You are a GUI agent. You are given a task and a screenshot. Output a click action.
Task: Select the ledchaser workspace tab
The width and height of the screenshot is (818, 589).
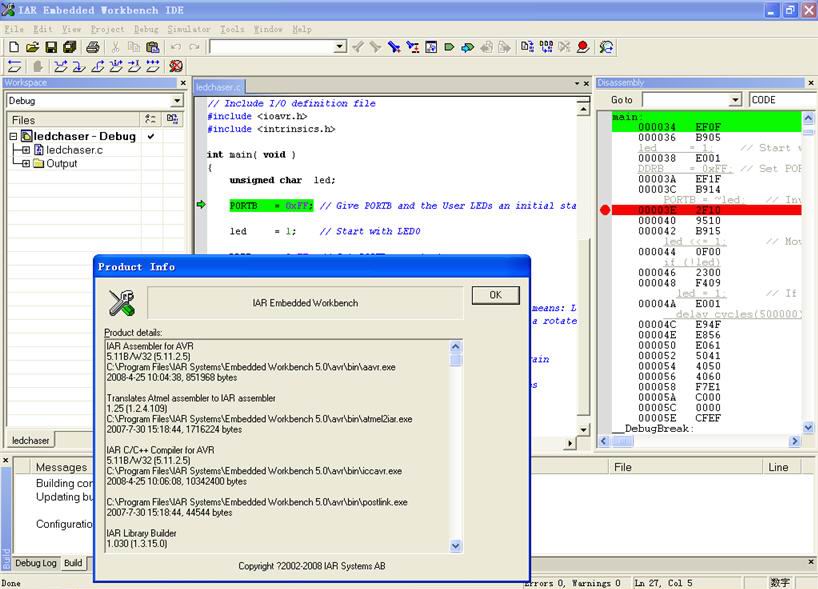pos(30,440)
